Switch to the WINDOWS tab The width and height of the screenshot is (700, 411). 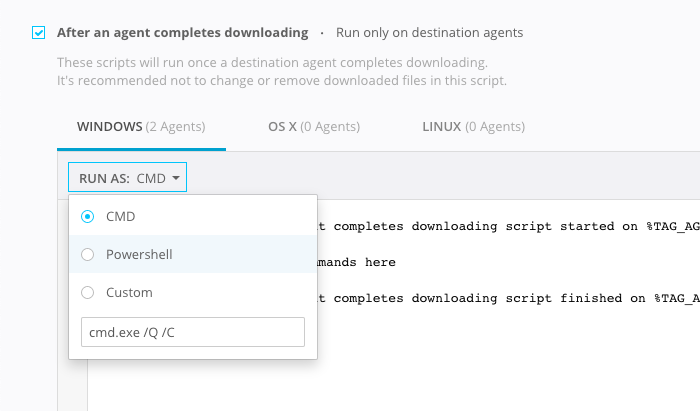[141, 127]
